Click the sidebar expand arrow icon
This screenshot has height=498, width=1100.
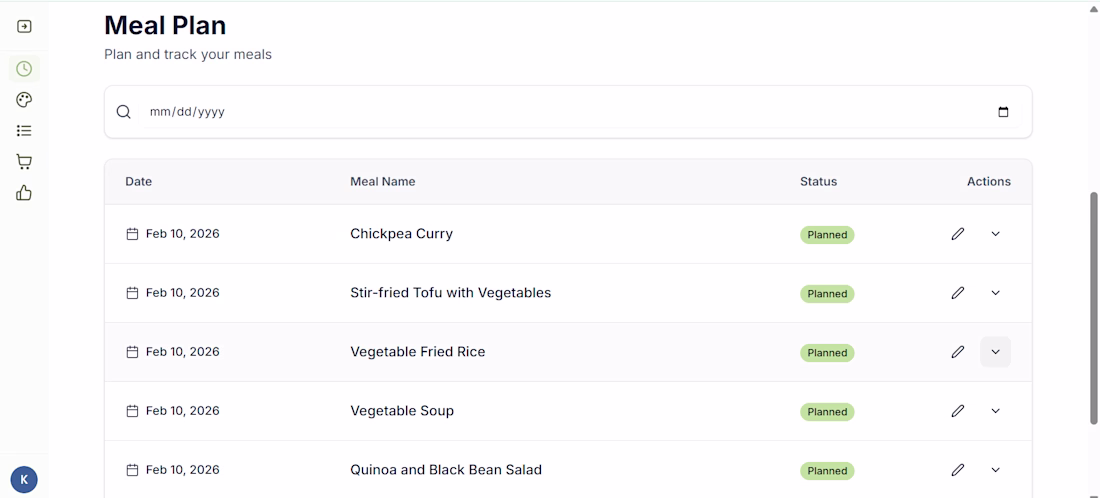pyautogui.click(x=24, y=27)
